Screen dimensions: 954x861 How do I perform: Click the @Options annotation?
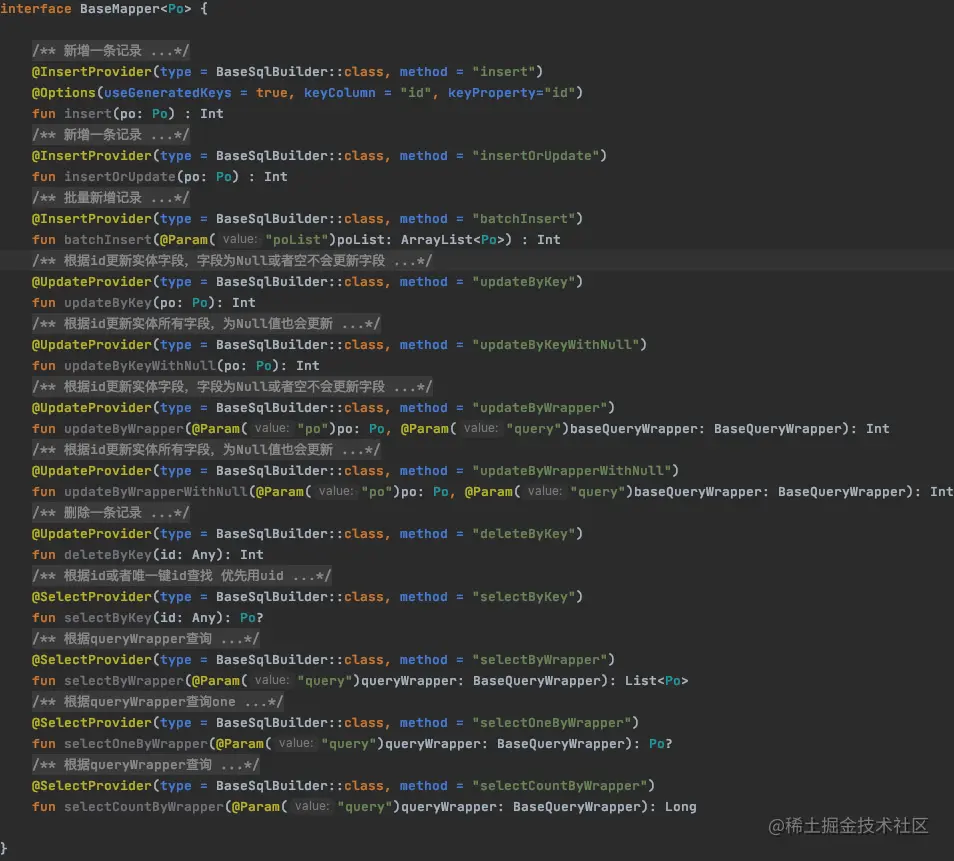pyautogui.click(x=64, y=92)
